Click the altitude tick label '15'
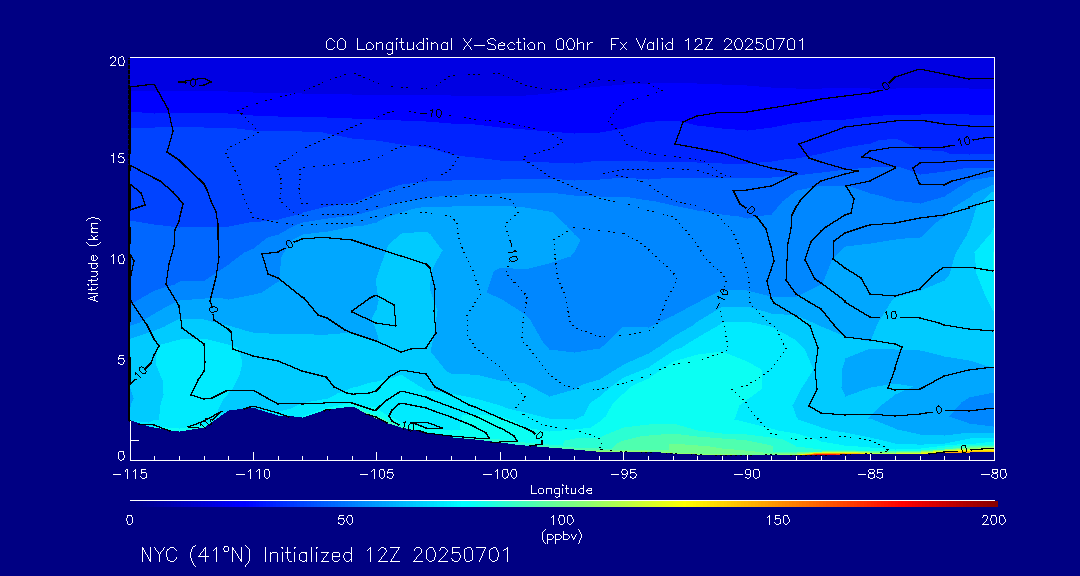This screenshot has height=576, width=1080. click(x=117, y=158)
